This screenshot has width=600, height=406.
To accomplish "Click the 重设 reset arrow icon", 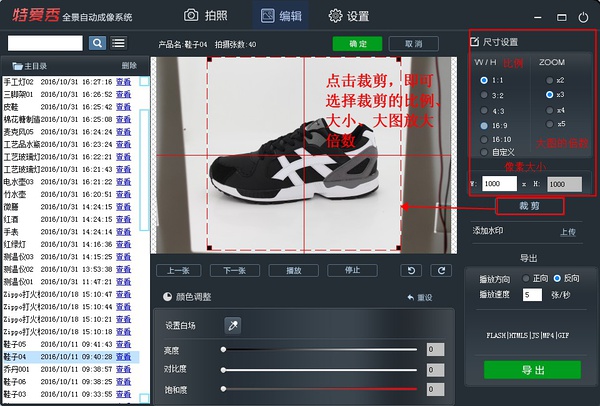I will (411, 297).
